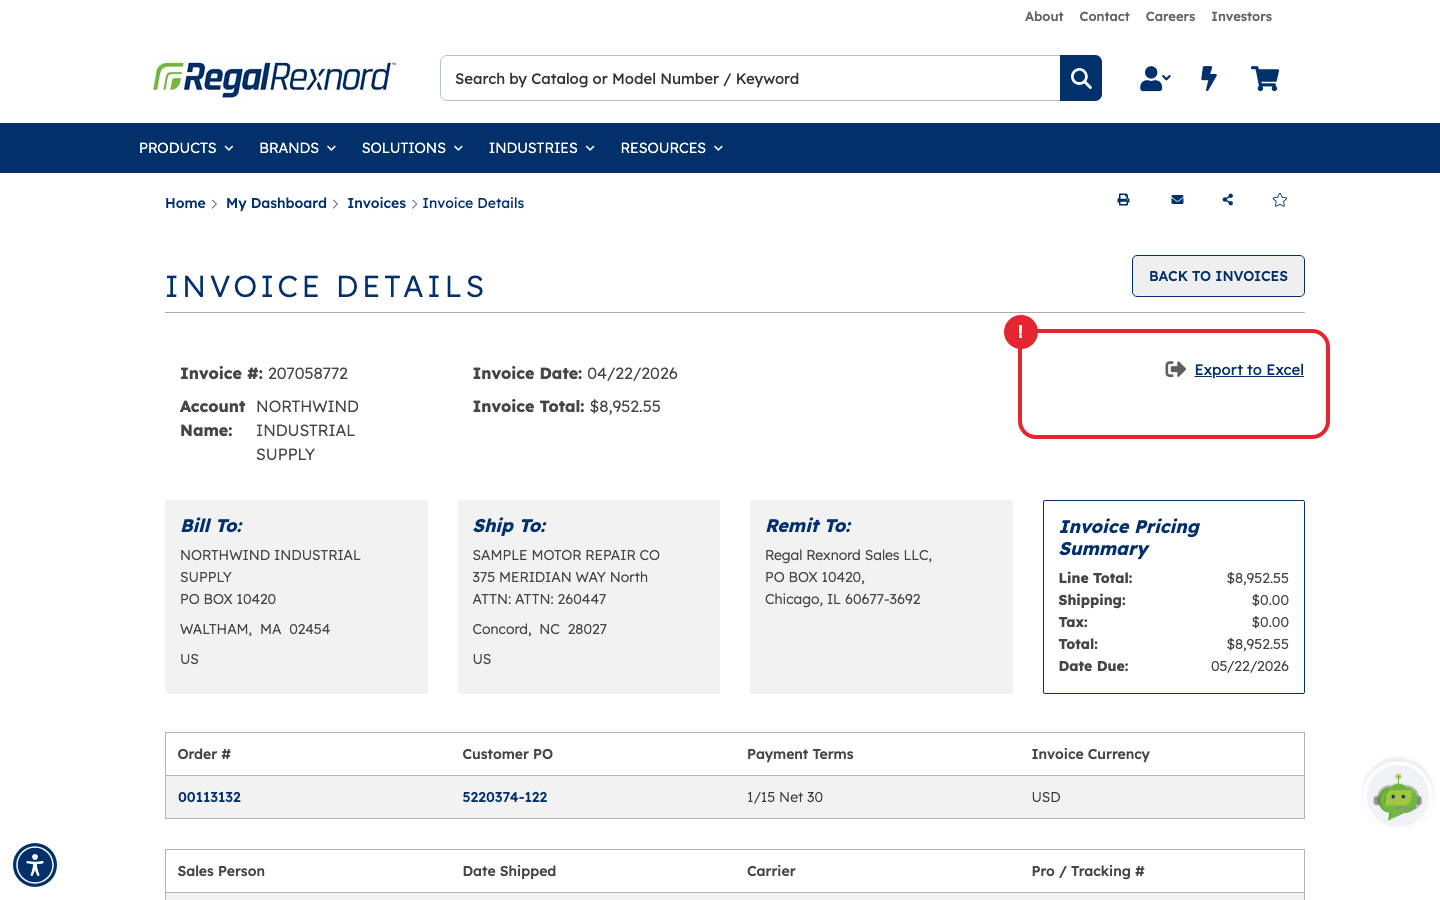Click the Back to Invoices button
The width and height of the screenshot is (1440, 900).
(x=1218, y=276)
